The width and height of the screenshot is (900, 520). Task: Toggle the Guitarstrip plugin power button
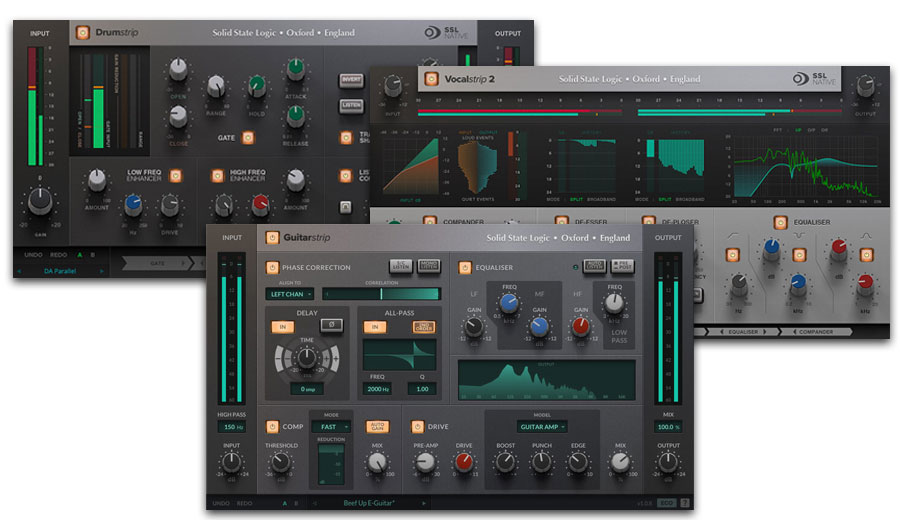point(272,238)
